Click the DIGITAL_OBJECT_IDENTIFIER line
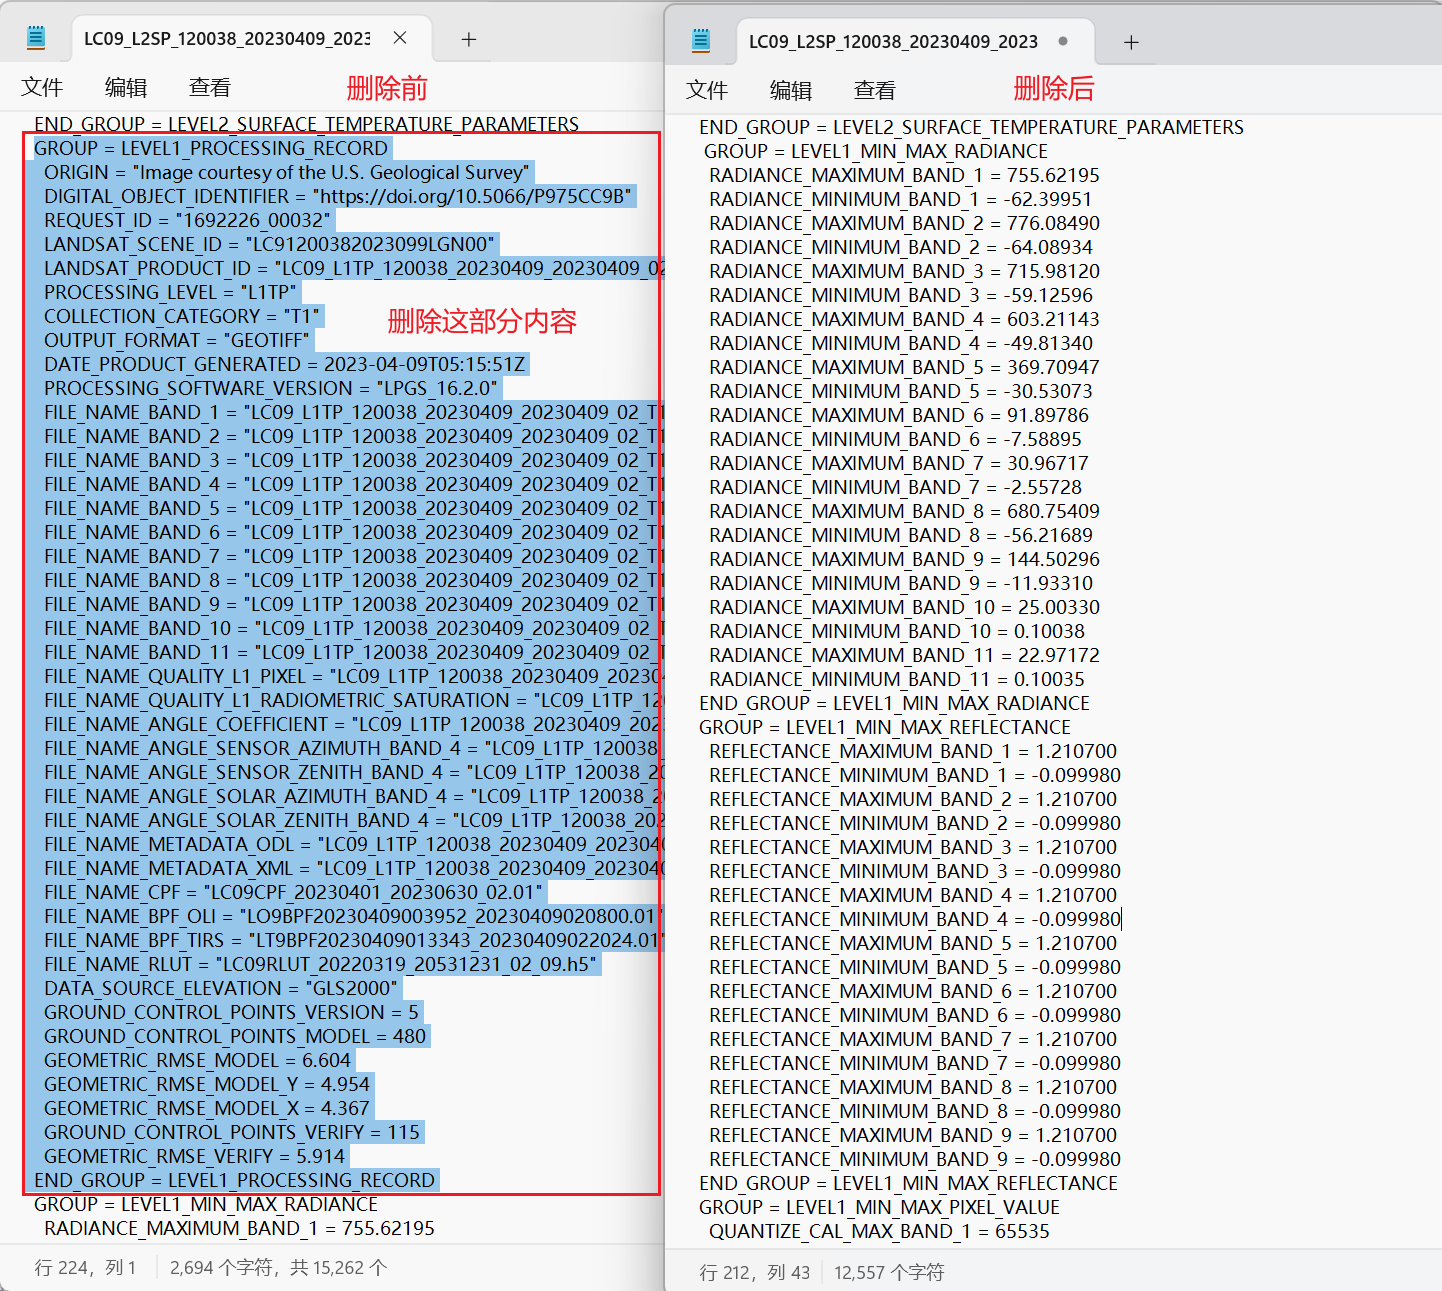The height and width of the screenshot is (1291, 1442). (338, 196)
